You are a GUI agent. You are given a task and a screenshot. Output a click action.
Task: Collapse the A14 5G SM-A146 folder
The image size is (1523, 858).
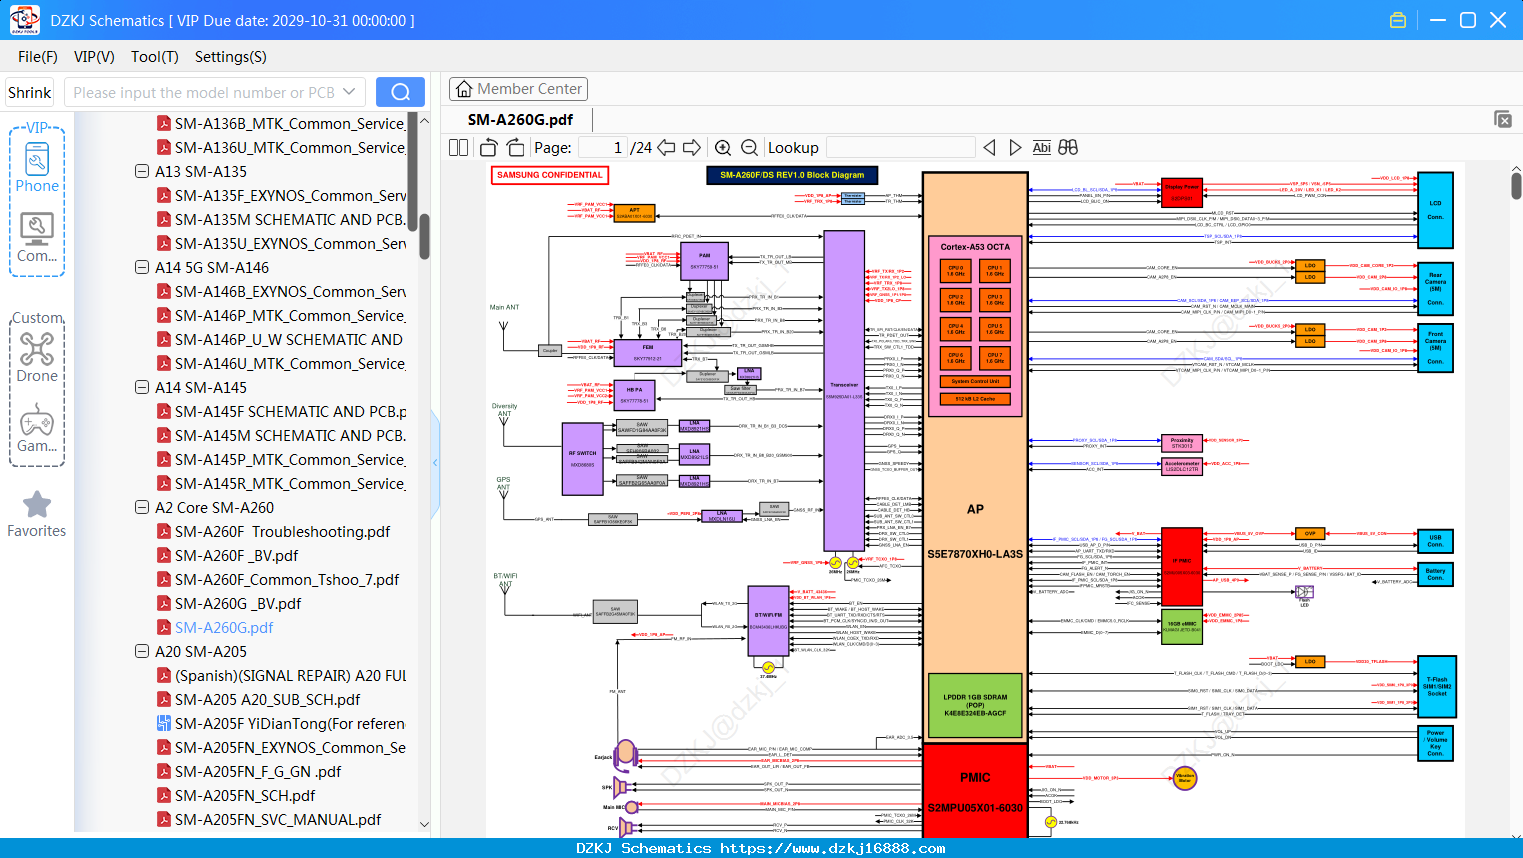[142, 267]
